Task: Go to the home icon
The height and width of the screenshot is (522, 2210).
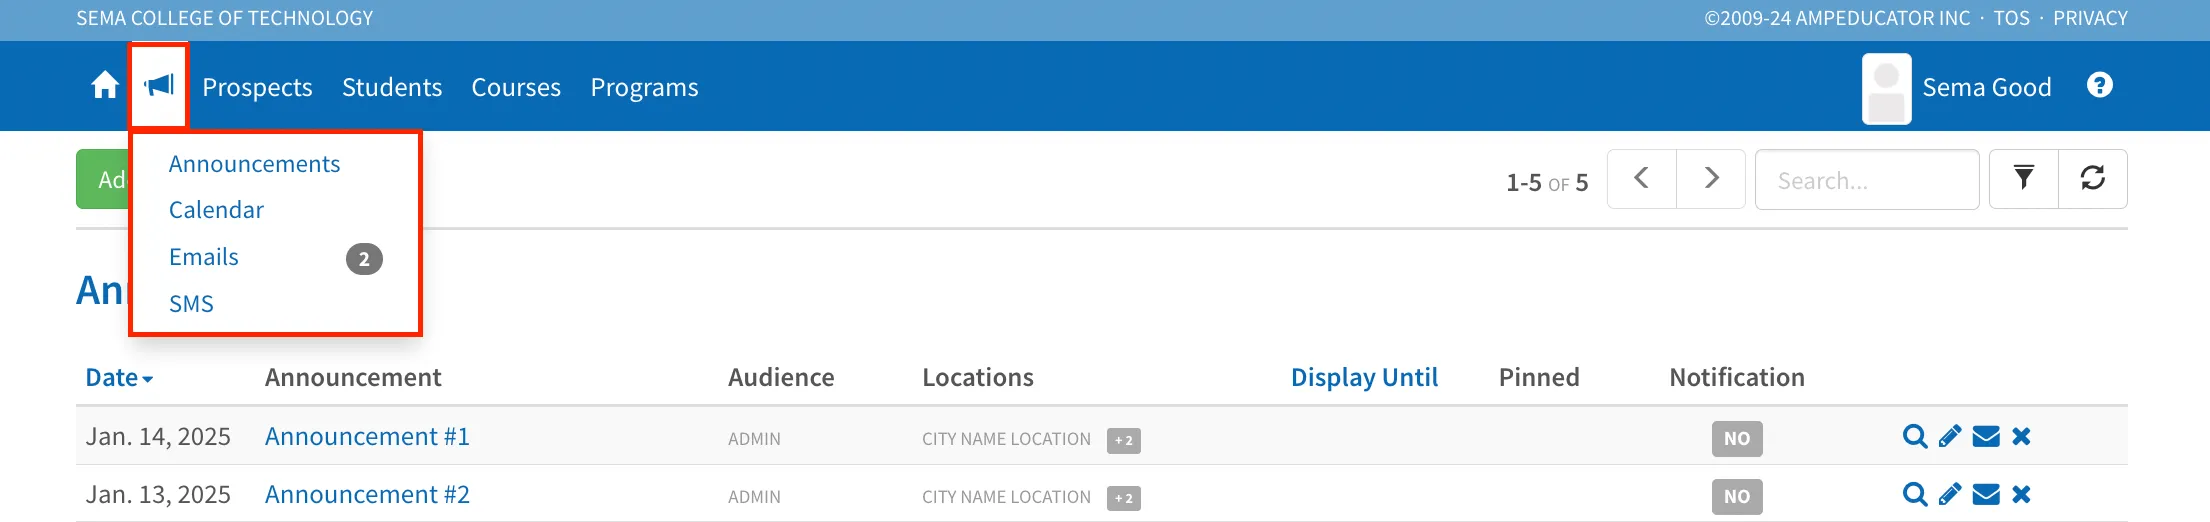Action: point(105,86)
